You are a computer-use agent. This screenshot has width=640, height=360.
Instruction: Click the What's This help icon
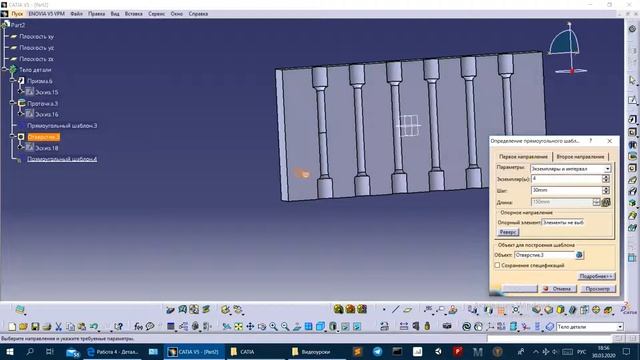coord(118,327)
